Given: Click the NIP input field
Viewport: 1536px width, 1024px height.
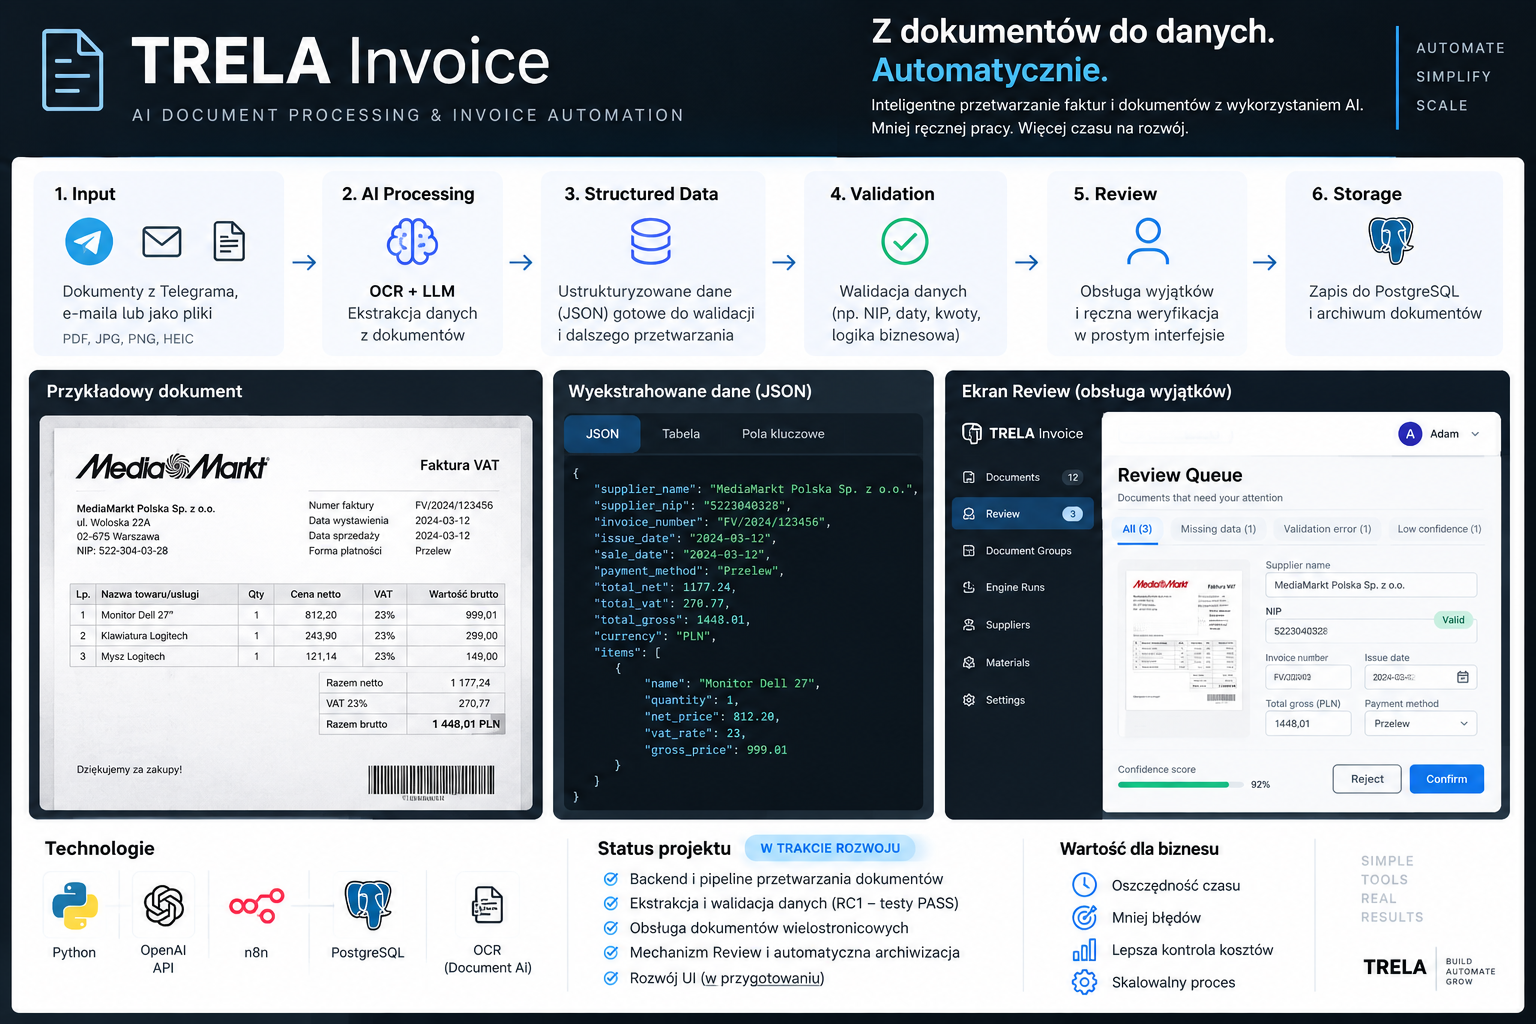Looking at the screenshot, I should (x=1371, y=631).
